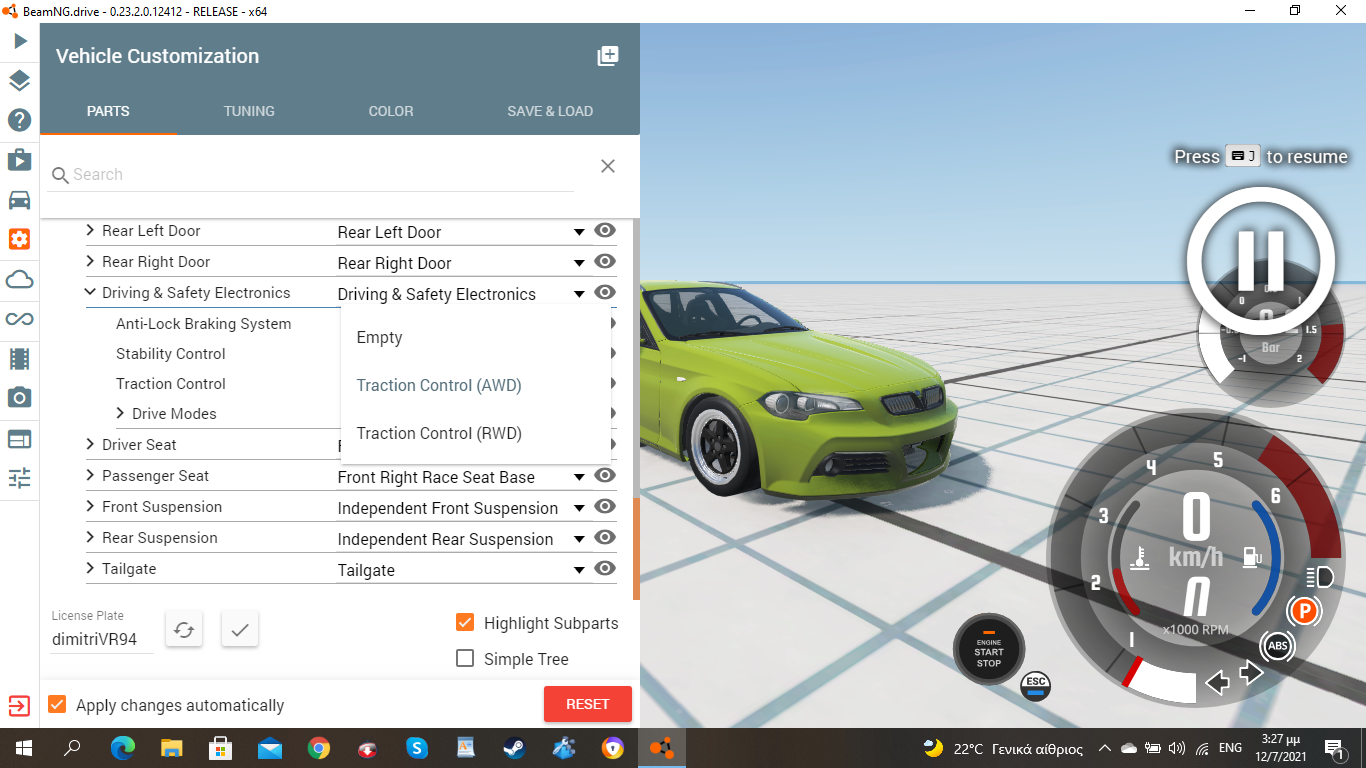Open the replay film strip icon

pyautogui.click(x=20, y=358)
